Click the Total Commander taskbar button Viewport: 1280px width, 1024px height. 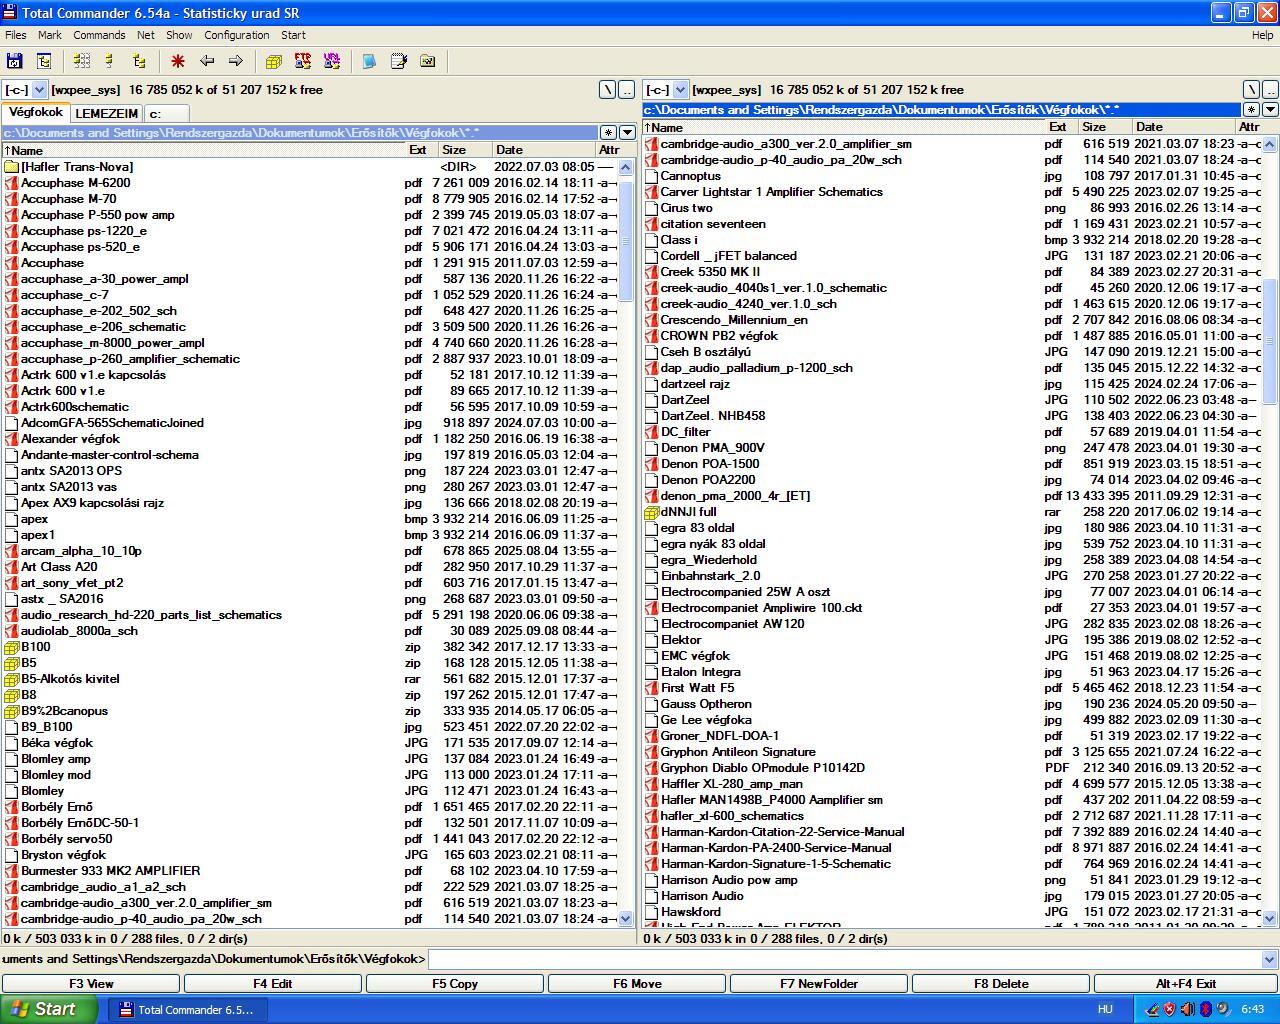coord(188,1009)
